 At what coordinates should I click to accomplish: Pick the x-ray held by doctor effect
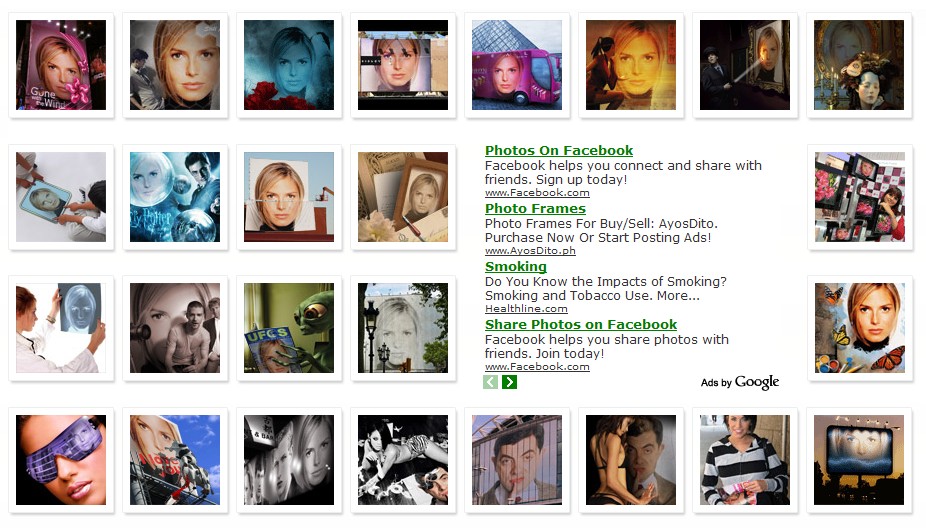coord(61,328)
